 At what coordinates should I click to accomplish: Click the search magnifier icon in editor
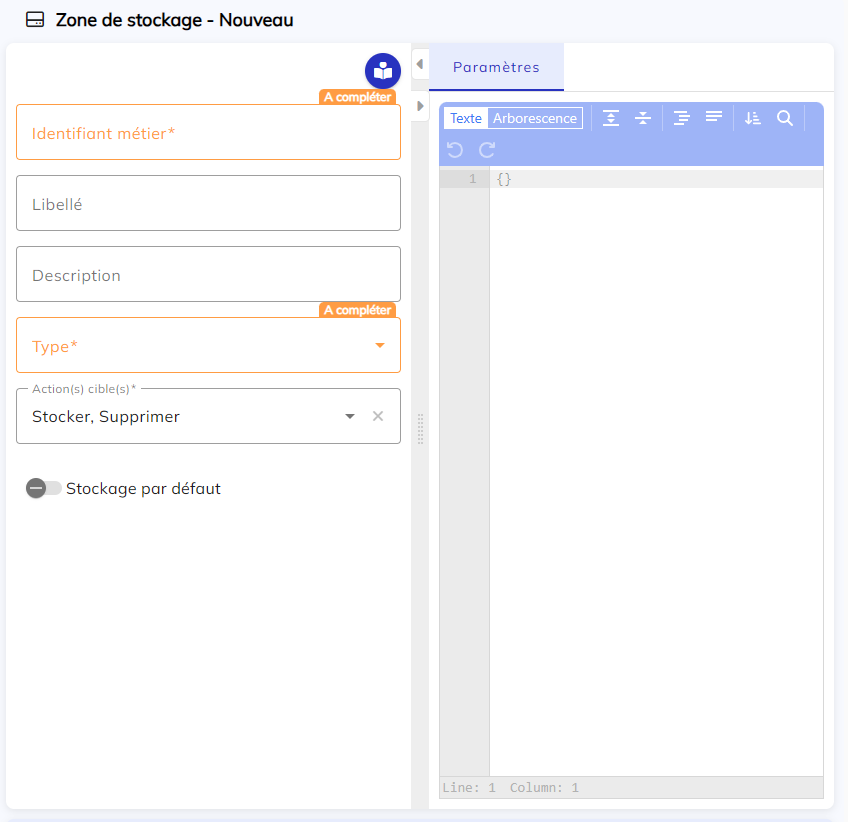[x=785, y=118]
